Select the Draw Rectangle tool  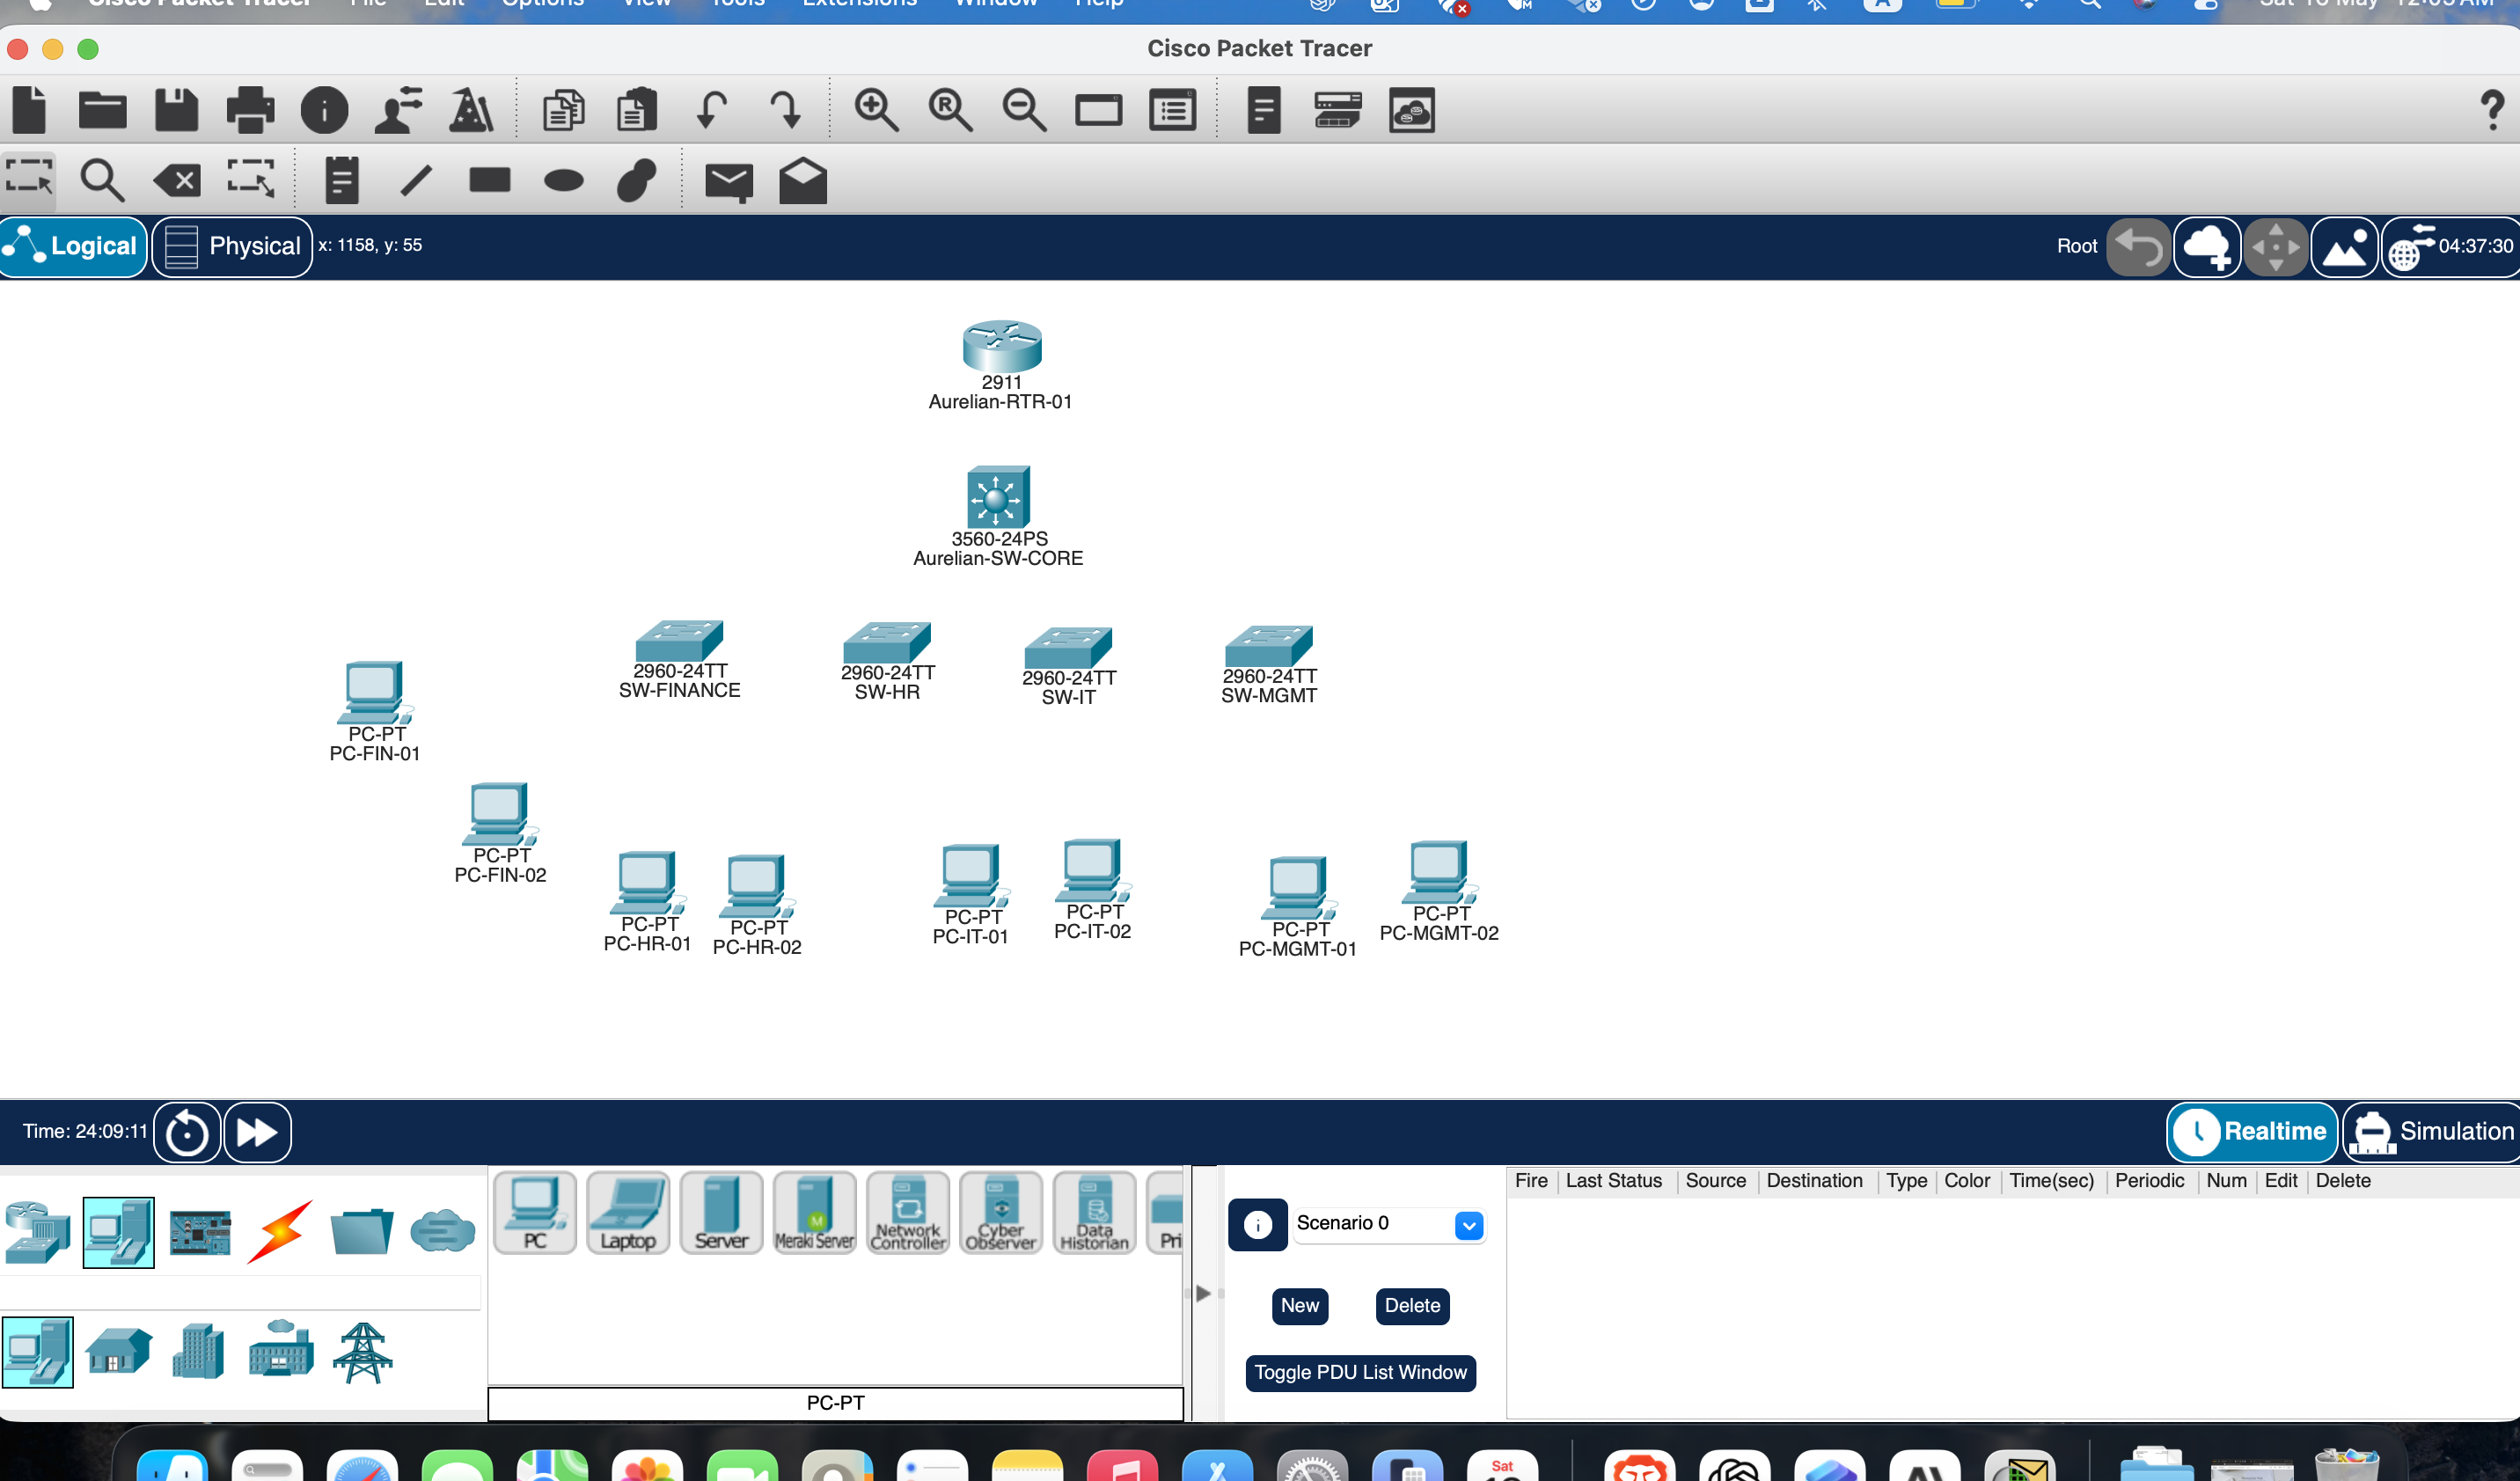point(490,180)
